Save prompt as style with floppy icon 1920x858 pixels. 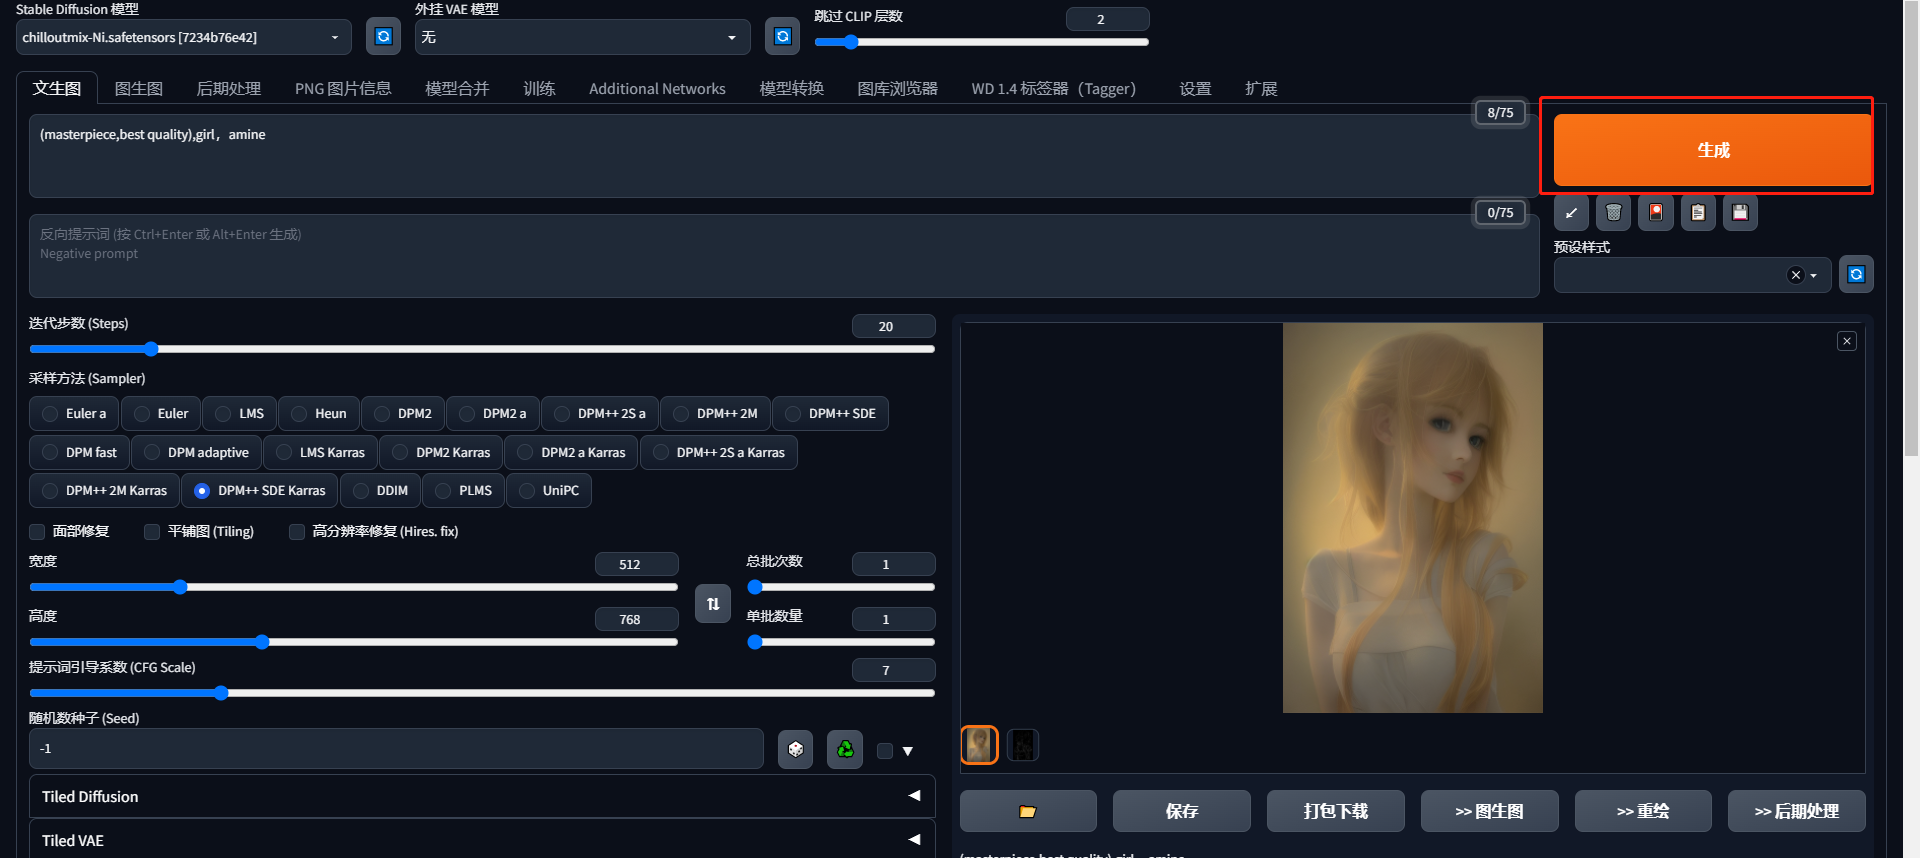[1740, 213]
